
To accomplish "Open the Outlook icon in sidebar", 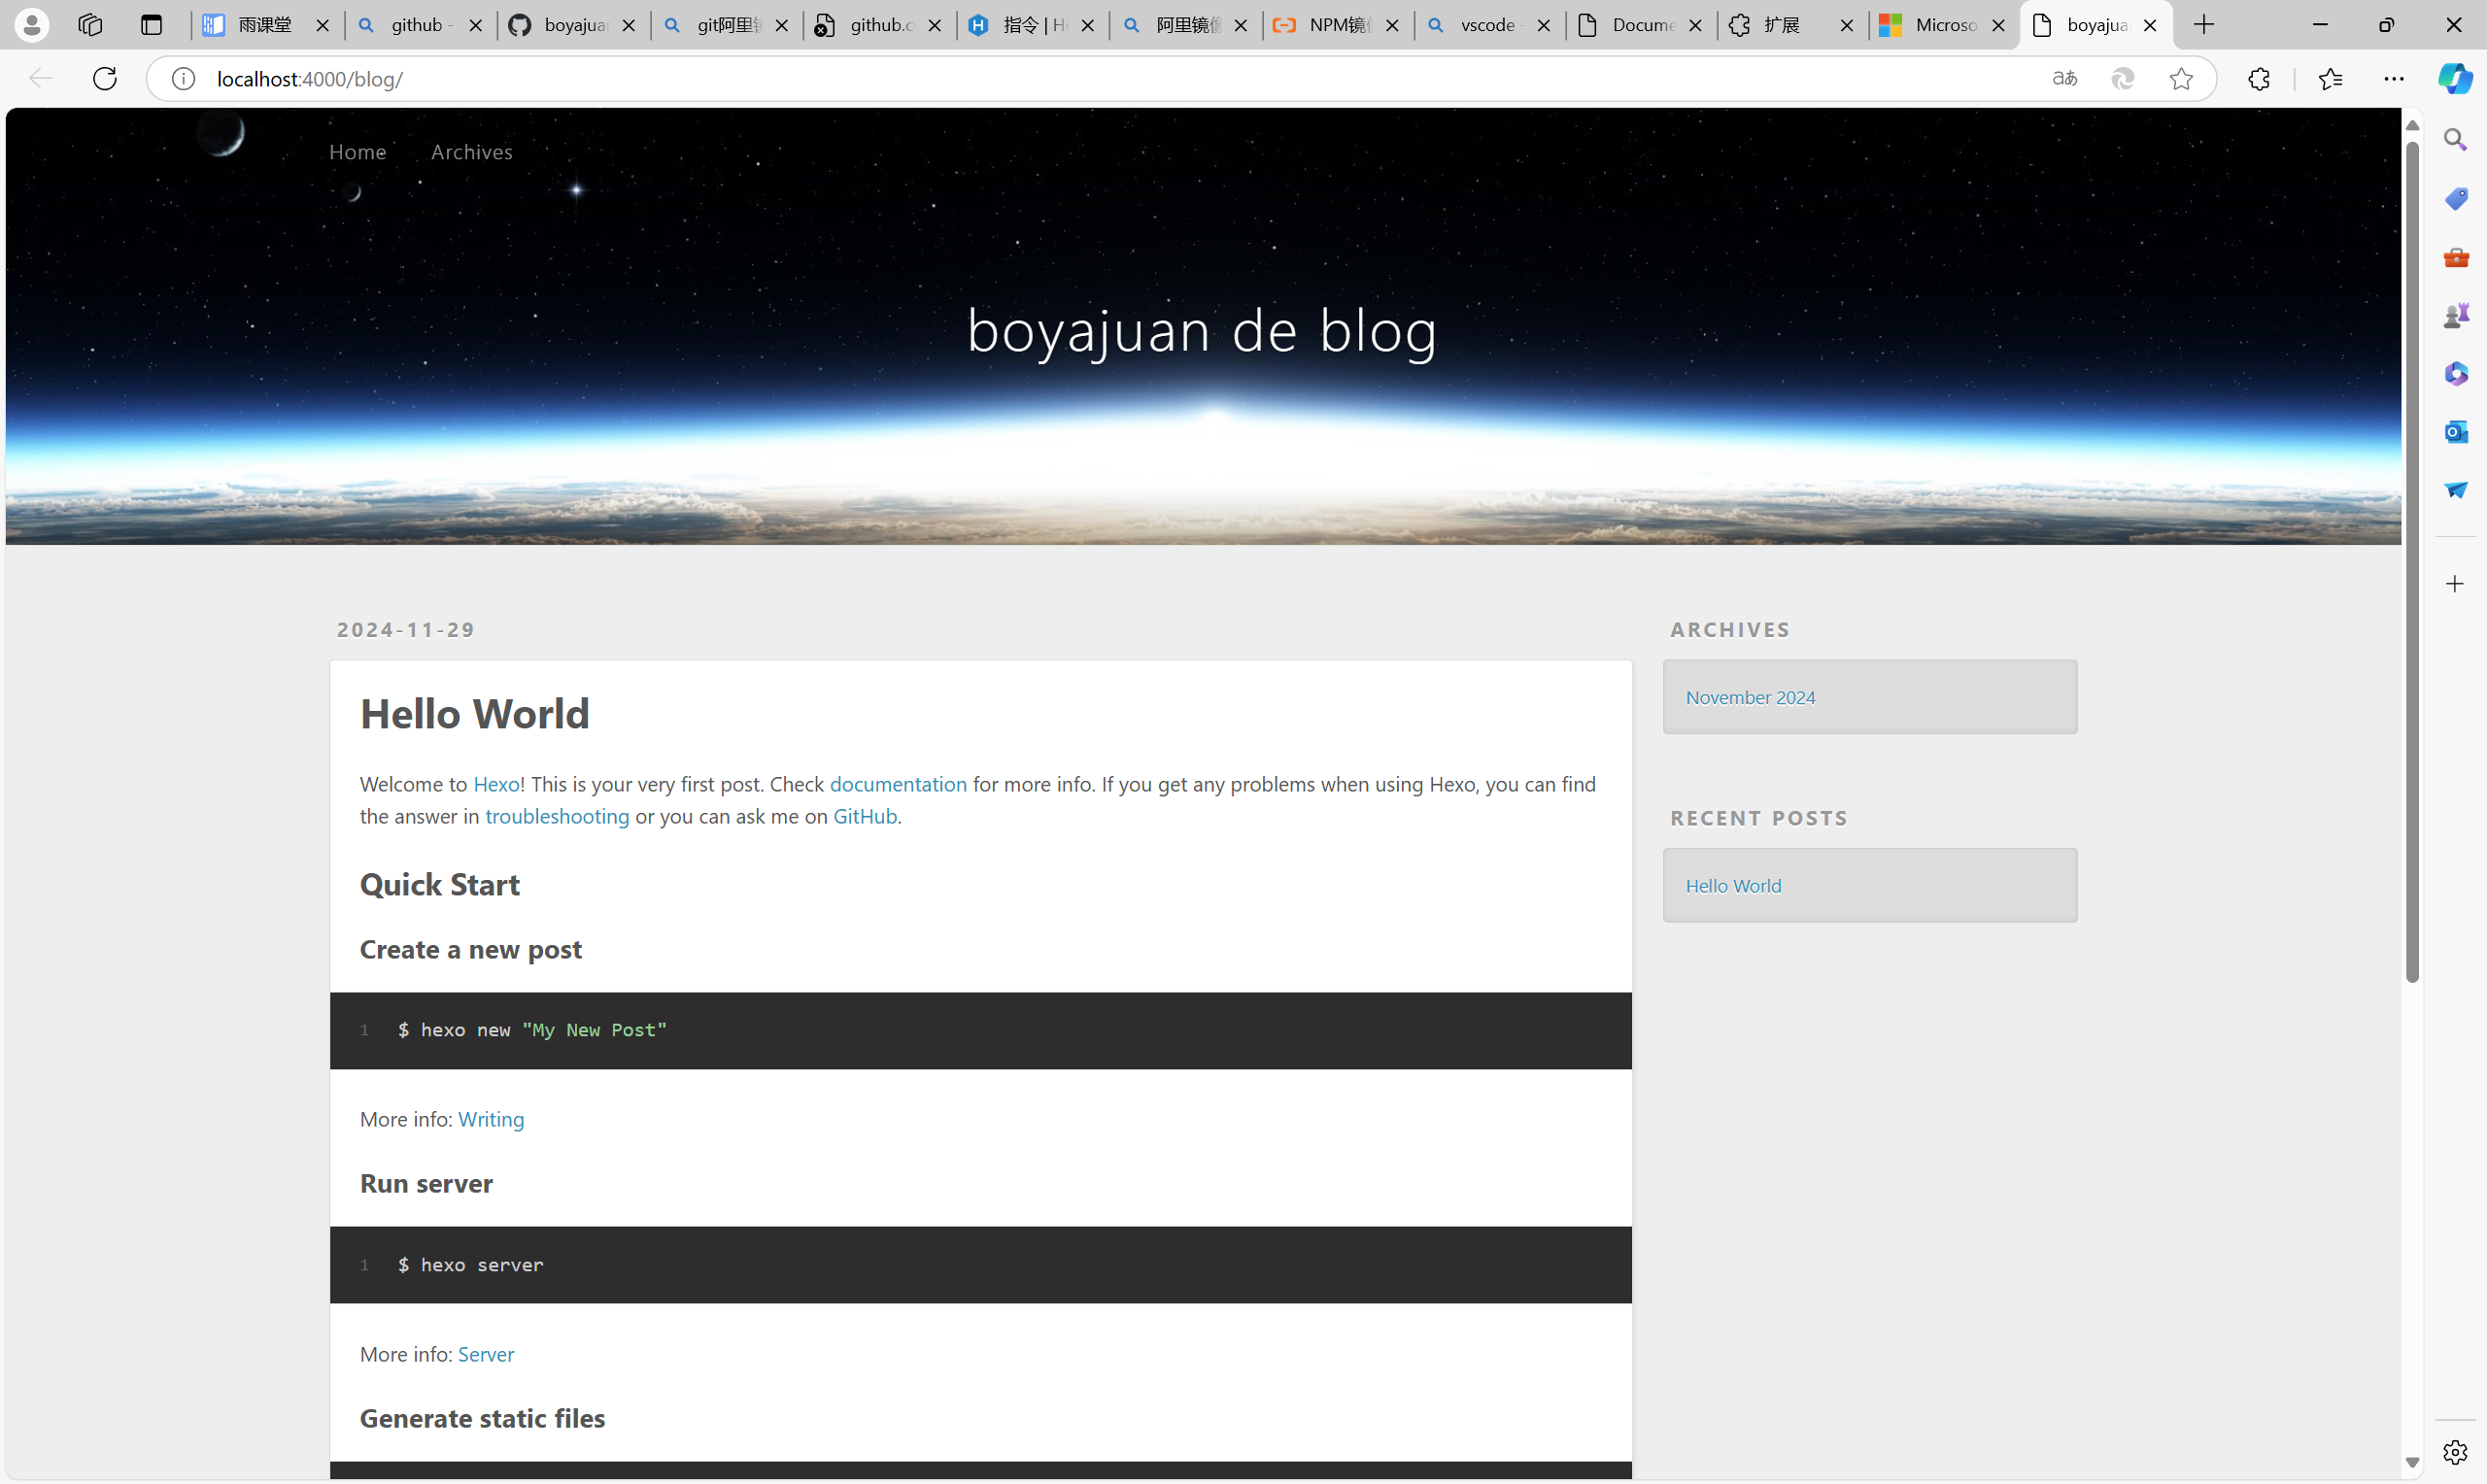I will (2455, 432).
